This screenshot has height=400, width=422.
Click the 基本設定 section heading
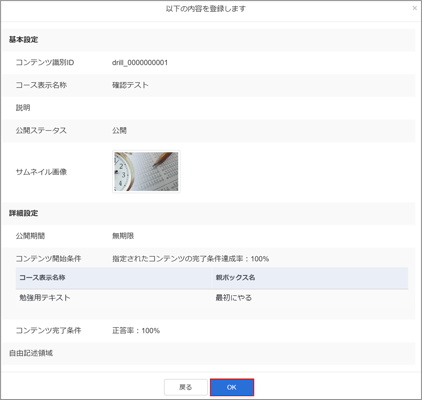click(x=23, y=40)
